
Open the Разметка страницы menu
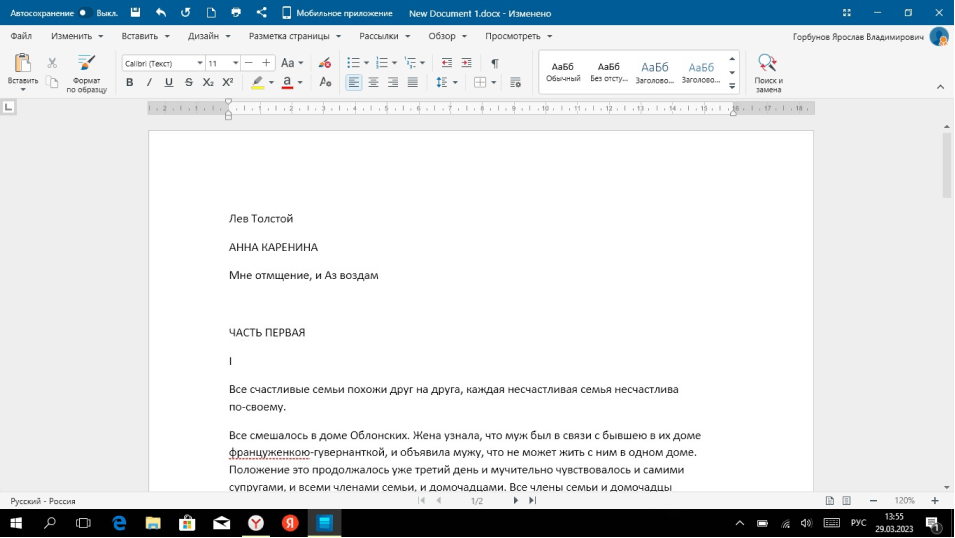click(x=295, y=36)
